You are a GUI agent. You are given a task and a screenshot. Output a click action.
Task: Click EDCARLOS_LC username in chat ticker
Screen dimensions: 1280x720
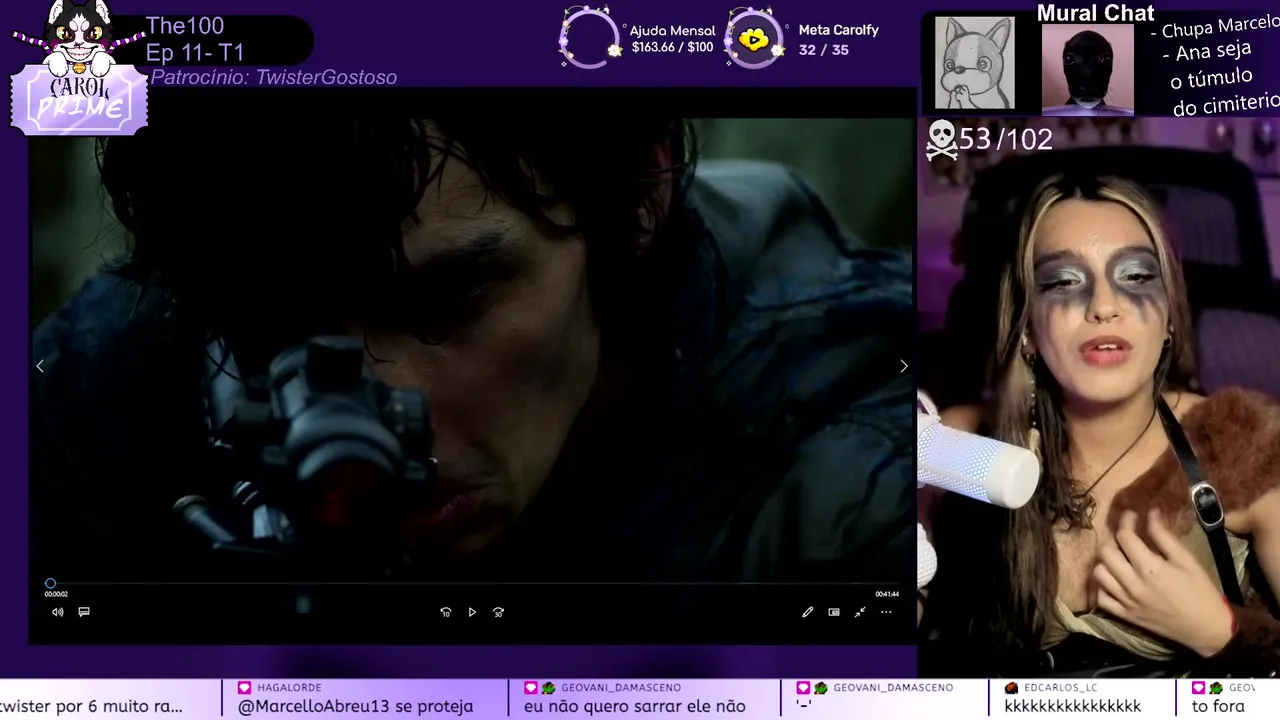[1059, 688]
